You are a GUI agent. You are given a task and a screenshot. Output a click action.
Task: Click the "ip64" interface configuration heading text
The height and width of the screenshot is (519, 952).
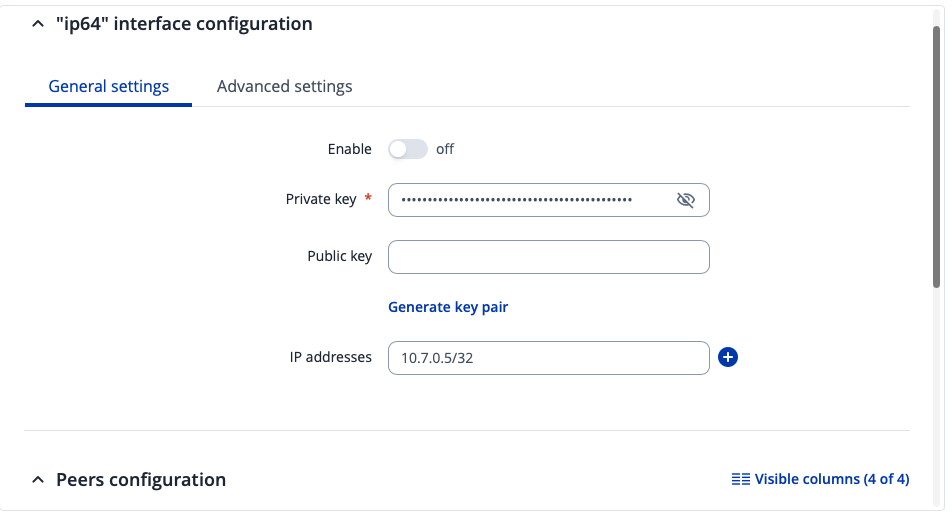coord(184,24)
